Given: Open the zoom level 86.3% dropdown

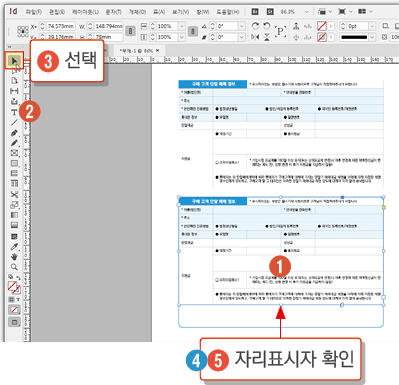Looking at the screenshot, I should pos(307,12).
